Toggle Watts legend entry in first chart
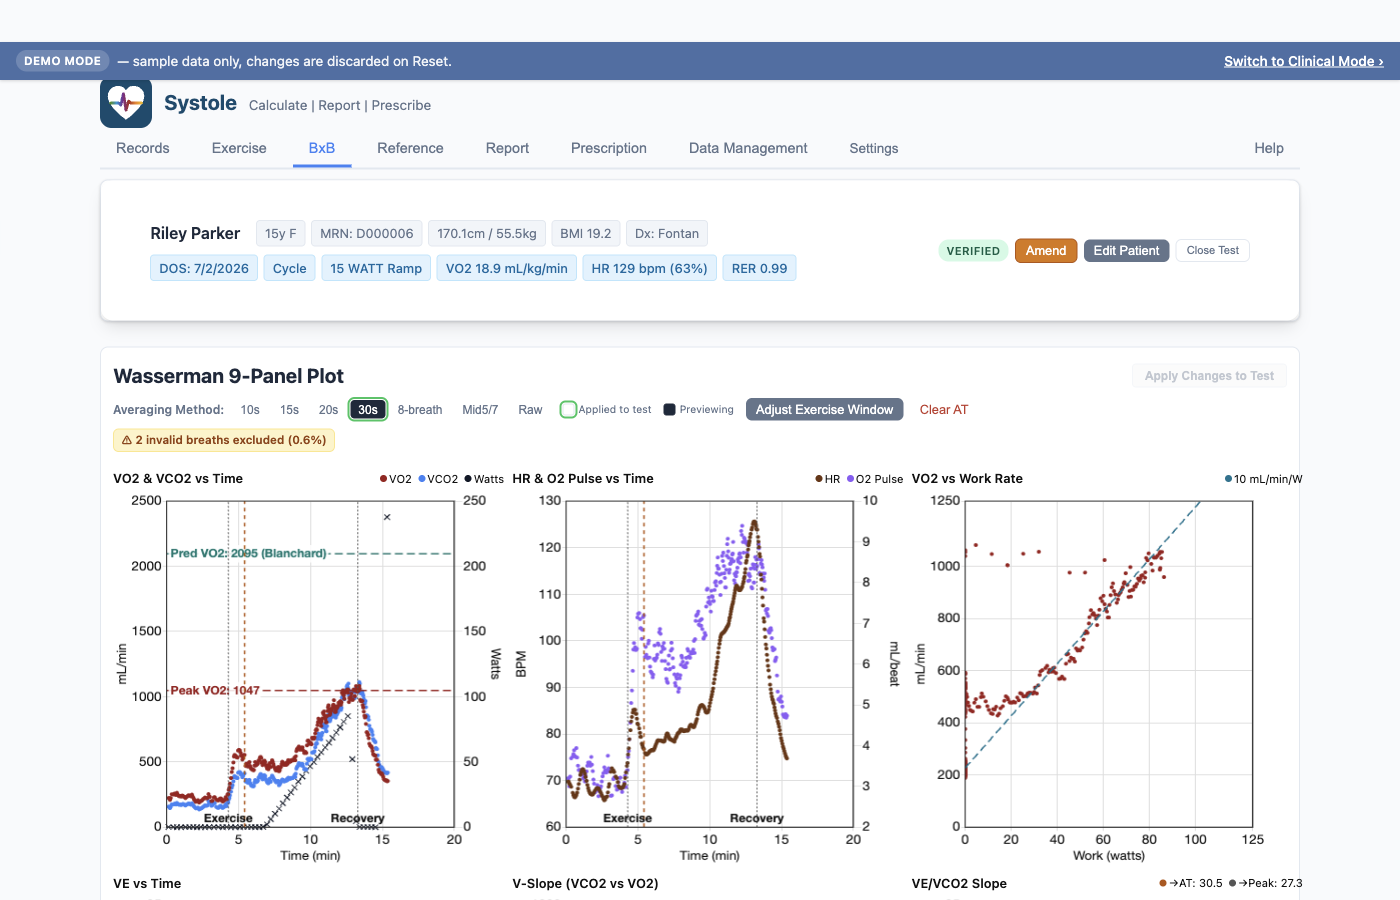Viewport: 1400px width, 900px height. (484, 479)
